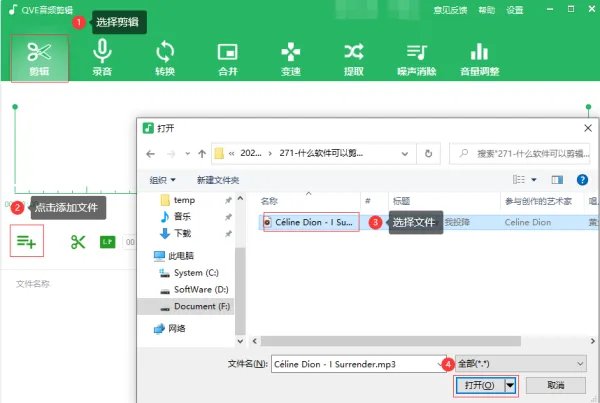The image size is (600, 403).
Task: Open view options dropdown arrow
Action: (x=534, y=179)
